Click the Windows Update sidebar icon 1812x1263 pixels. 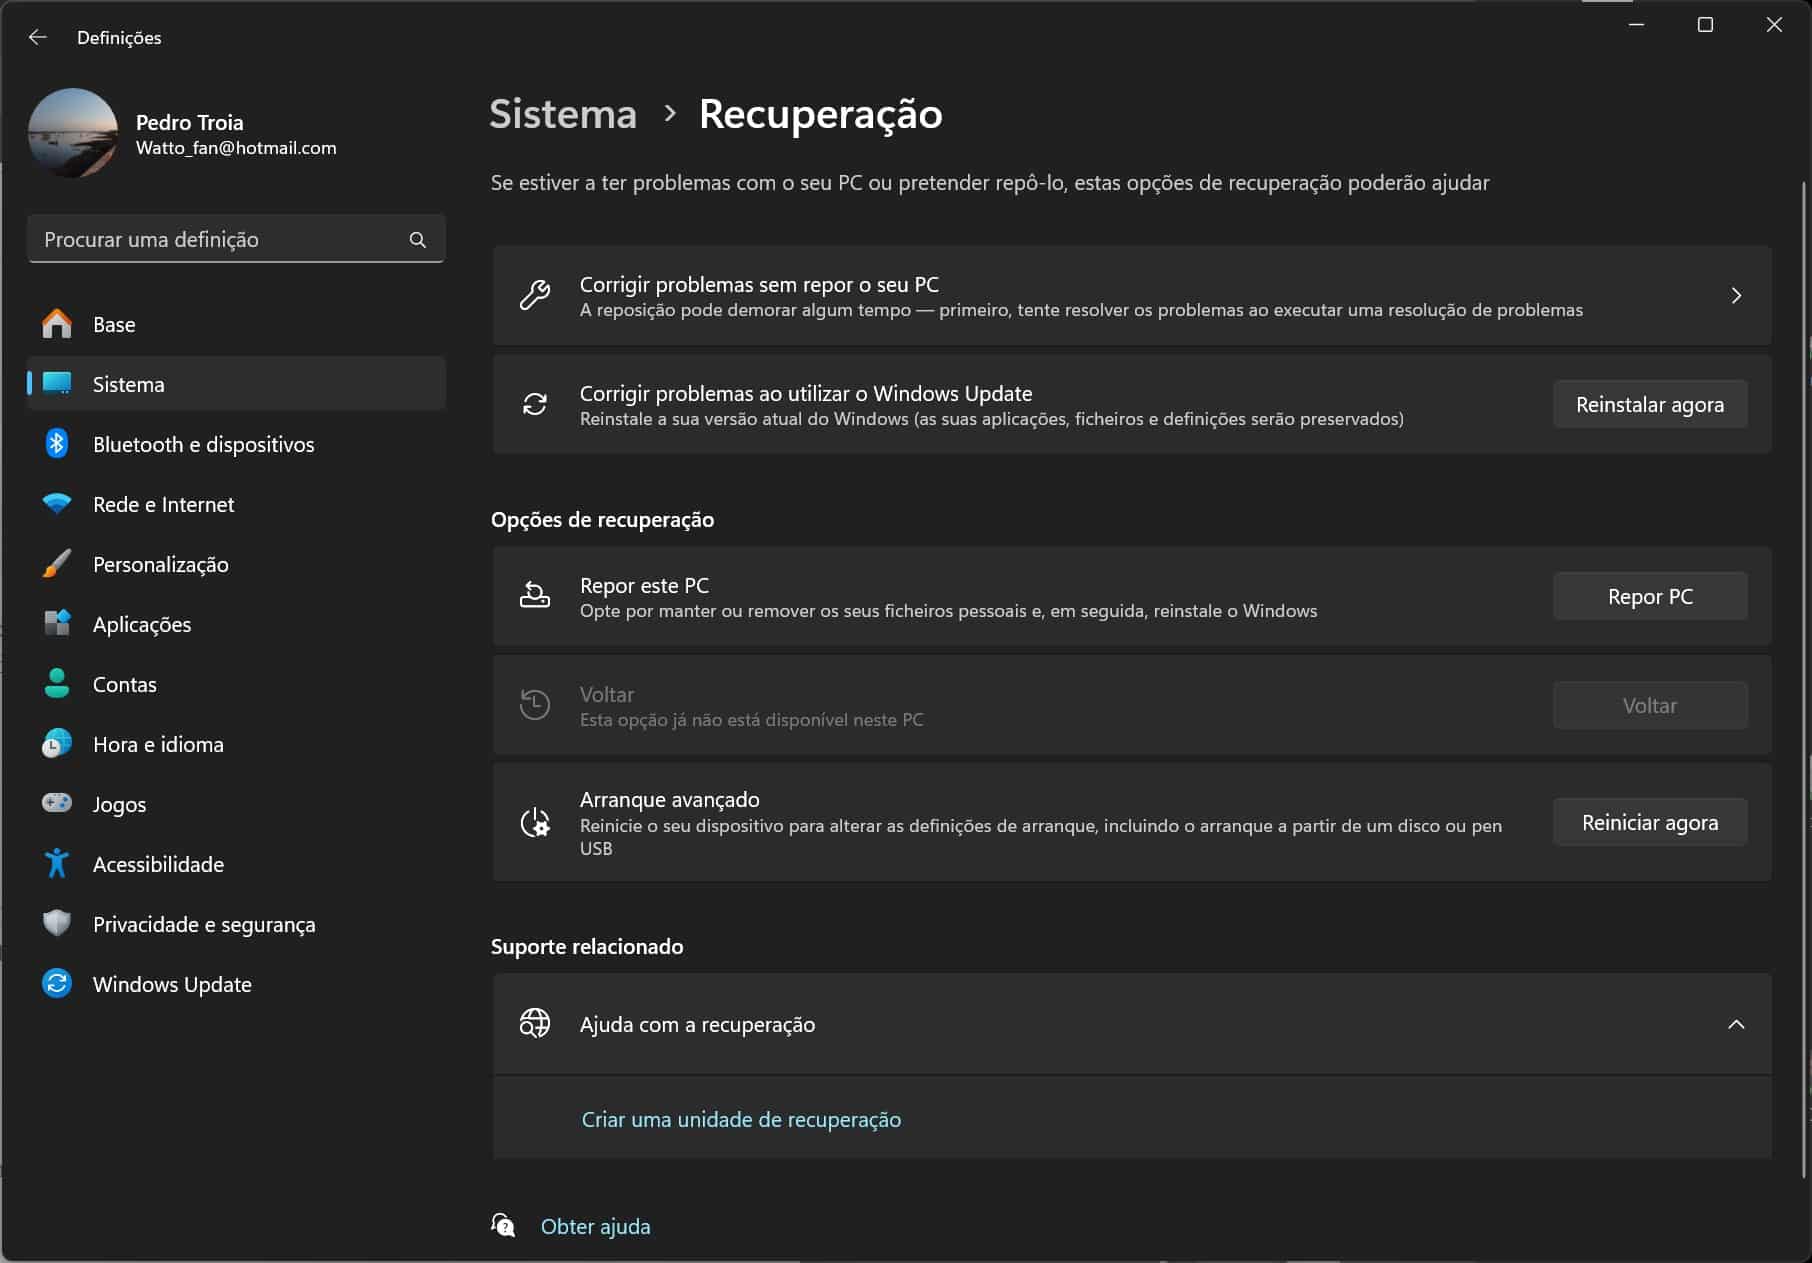pyautogui.click(x=57, y=984)
